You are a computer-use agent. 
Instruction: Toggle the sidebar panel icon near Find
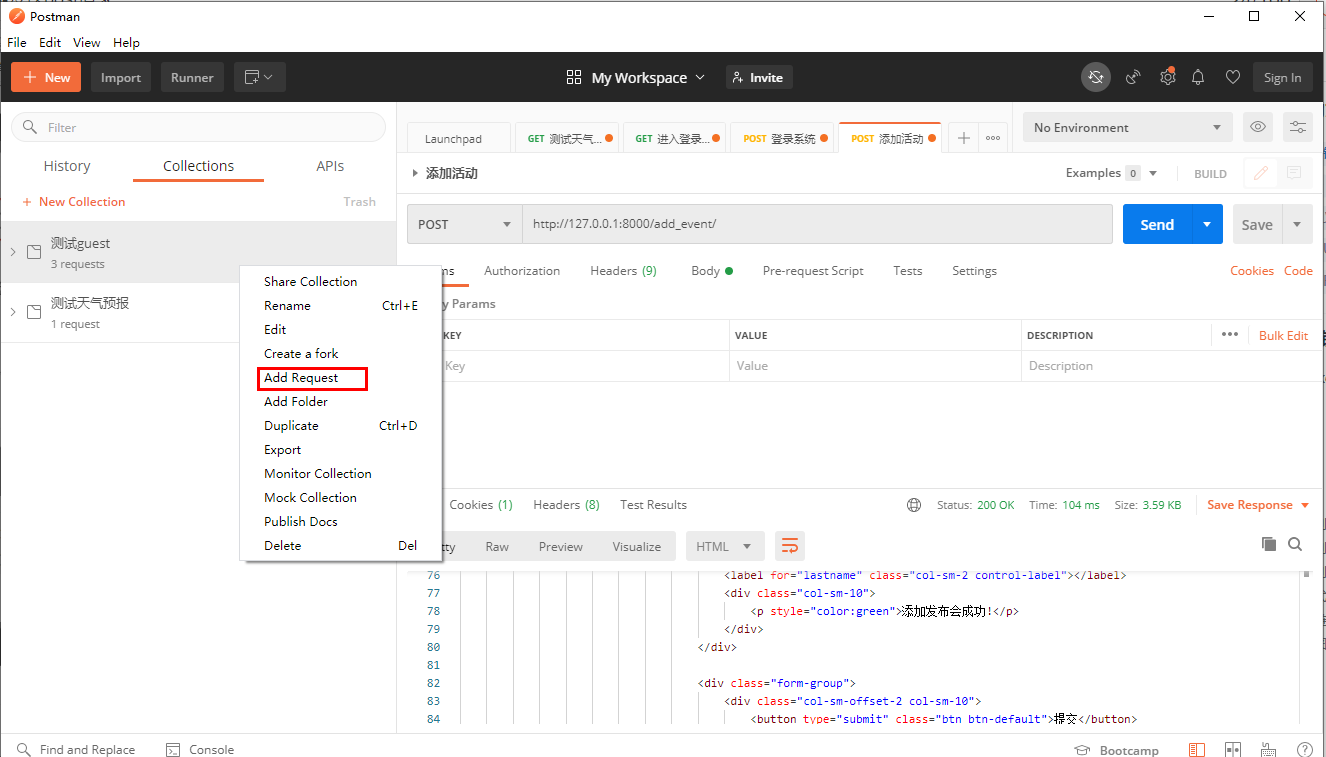(1197, 748)
